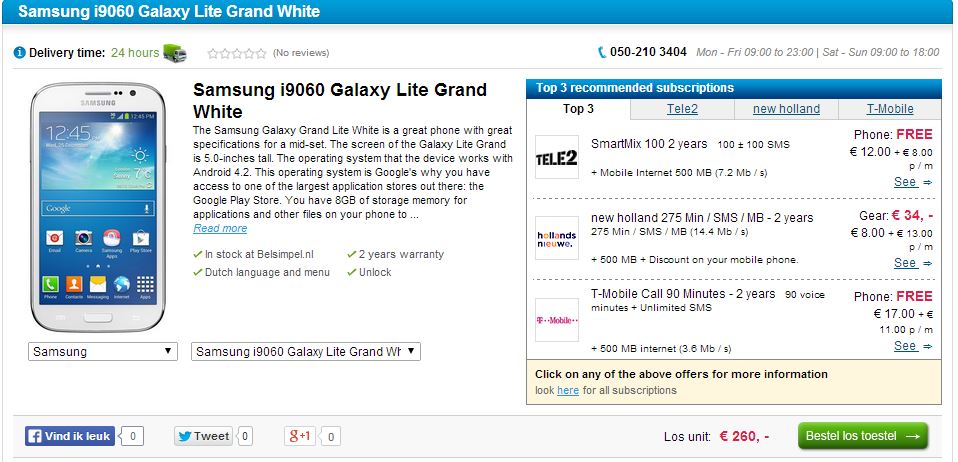Click the Tele2 logo in subscriptions
This screenshot has width=958, height=462.
point(557,157)
